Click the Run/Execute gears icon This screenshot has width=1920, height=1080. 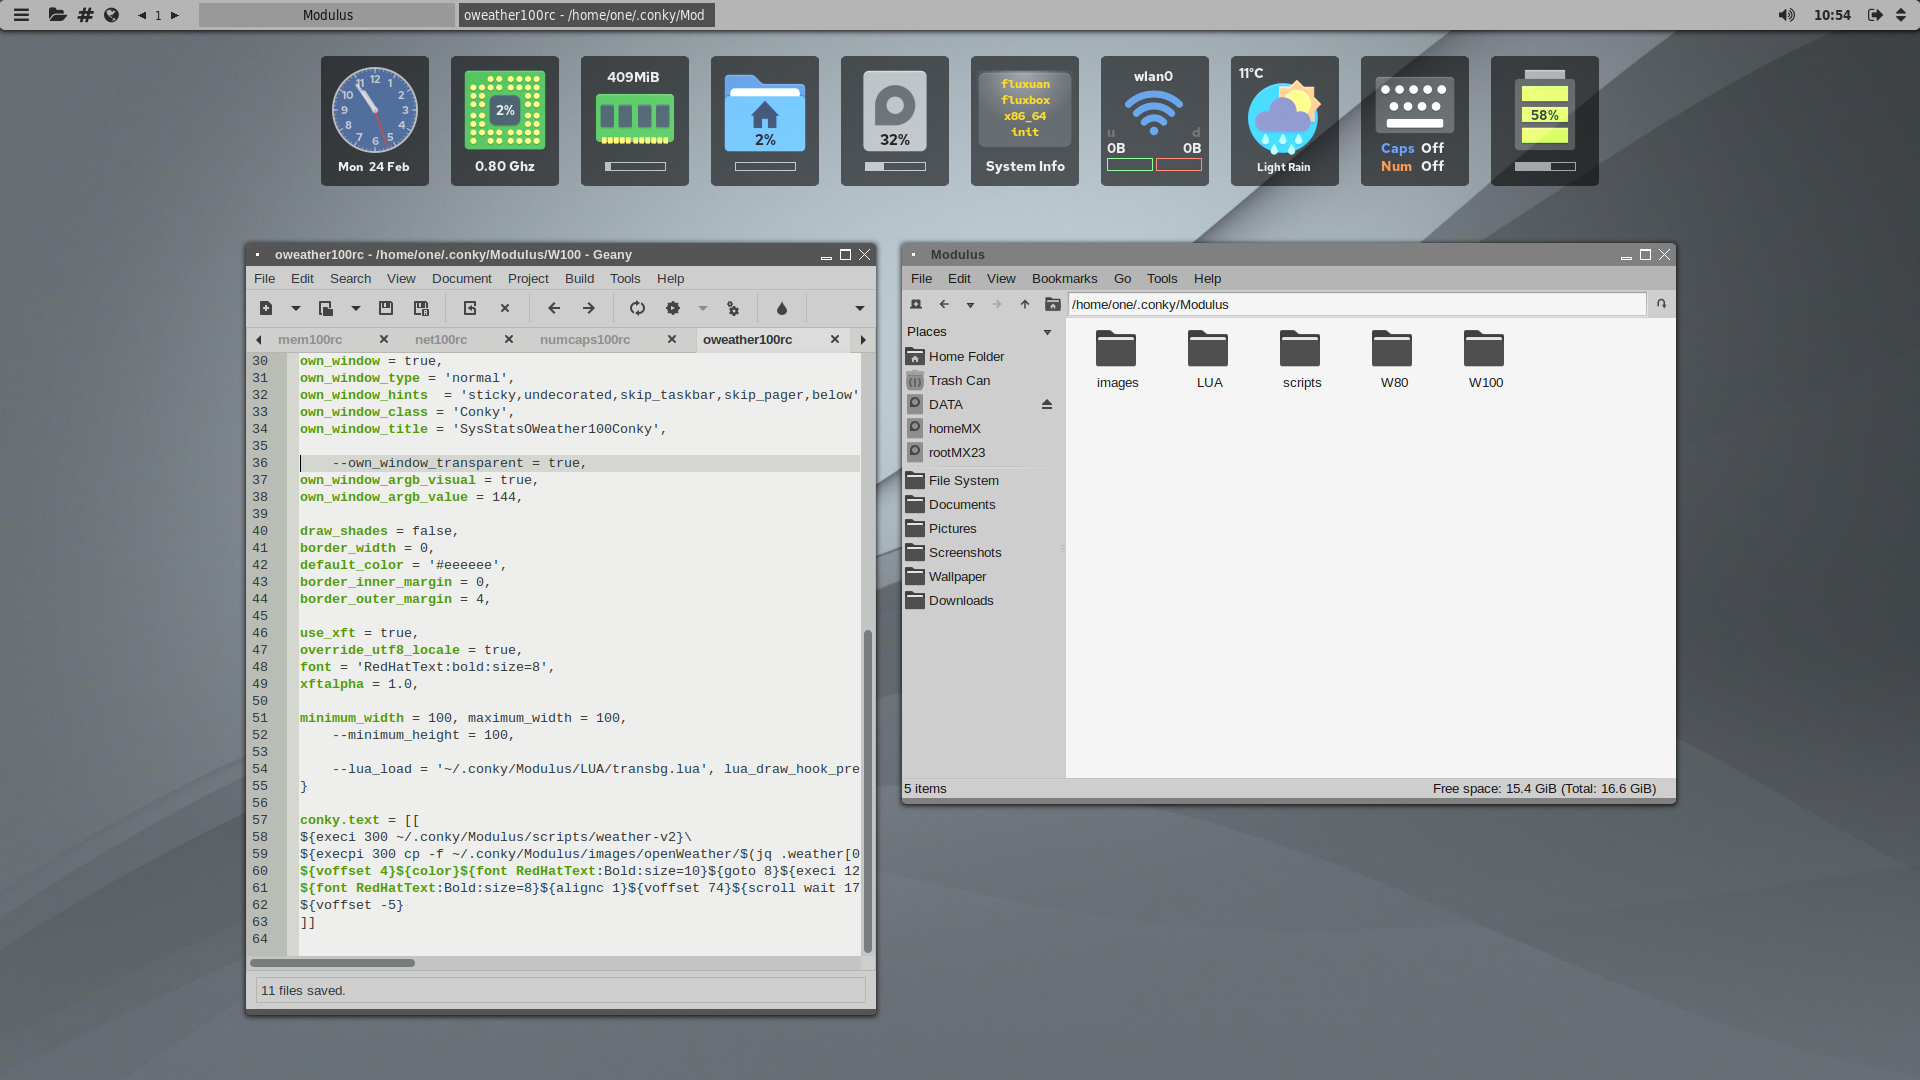click(733, 309)
